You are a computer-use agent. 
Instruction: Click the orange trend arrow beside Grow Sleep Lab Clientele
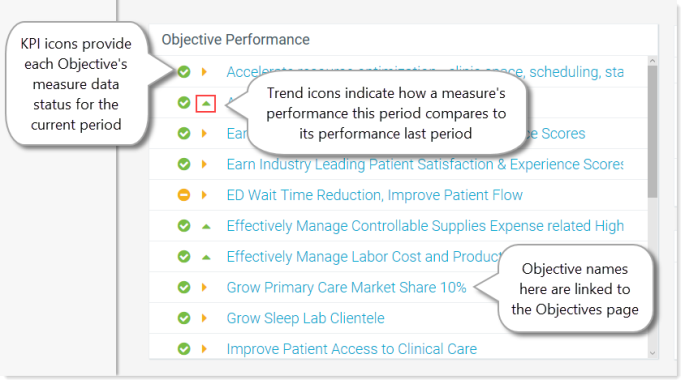[x=204, y=318]
